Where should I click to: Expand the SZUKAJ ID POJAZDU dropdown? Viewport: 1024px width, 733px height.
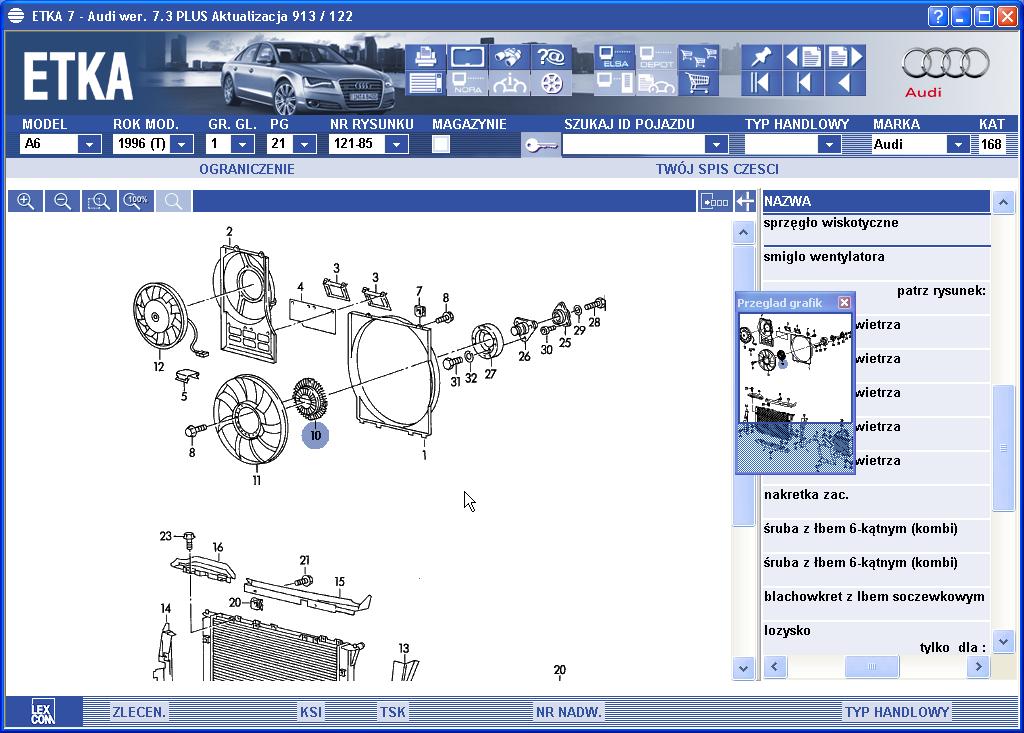coord(716,144)
